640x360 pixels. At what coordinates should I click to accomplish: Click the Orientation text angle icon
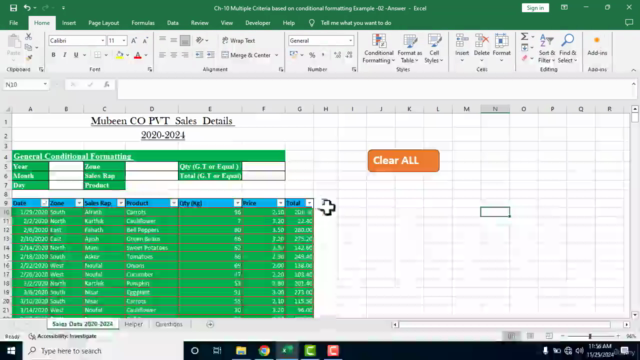tap(200, 40)
